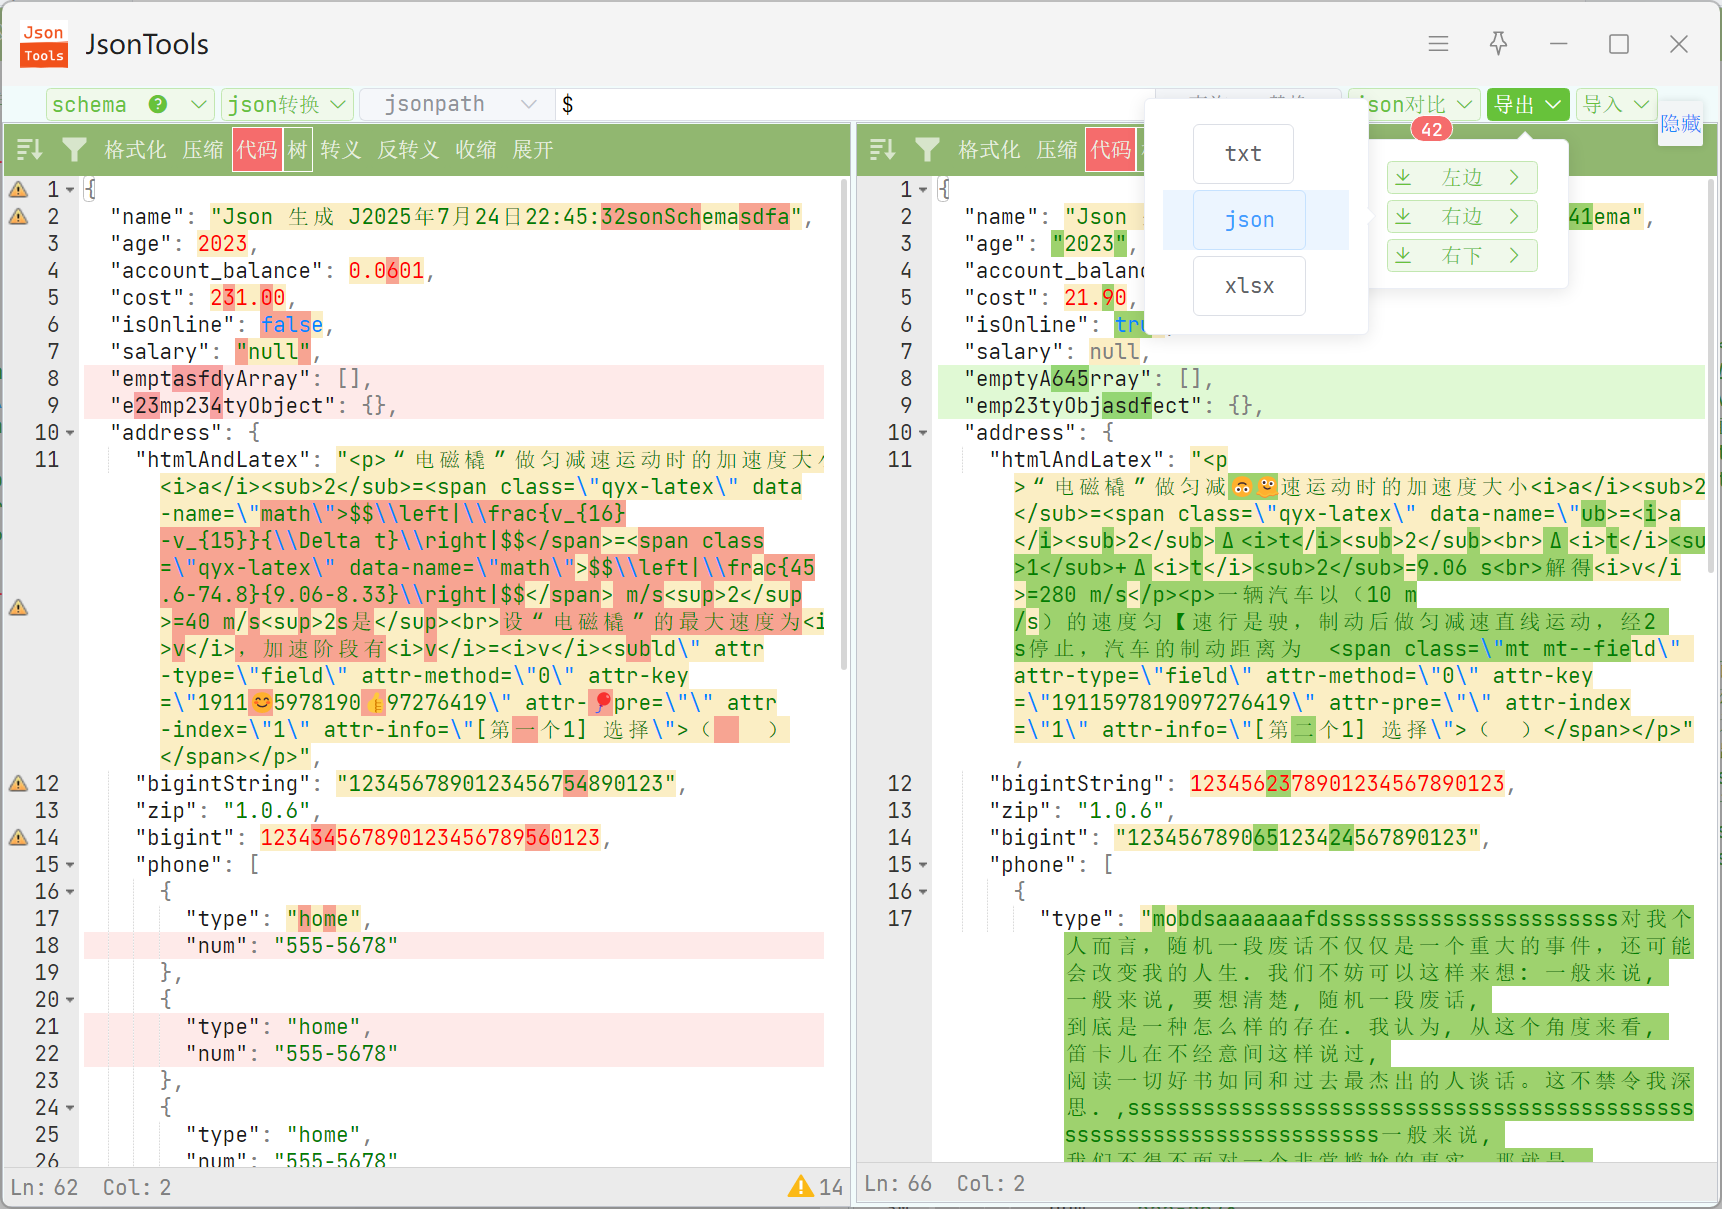
Task: Click the warning icon on line 14
Action: coord(18,837)
